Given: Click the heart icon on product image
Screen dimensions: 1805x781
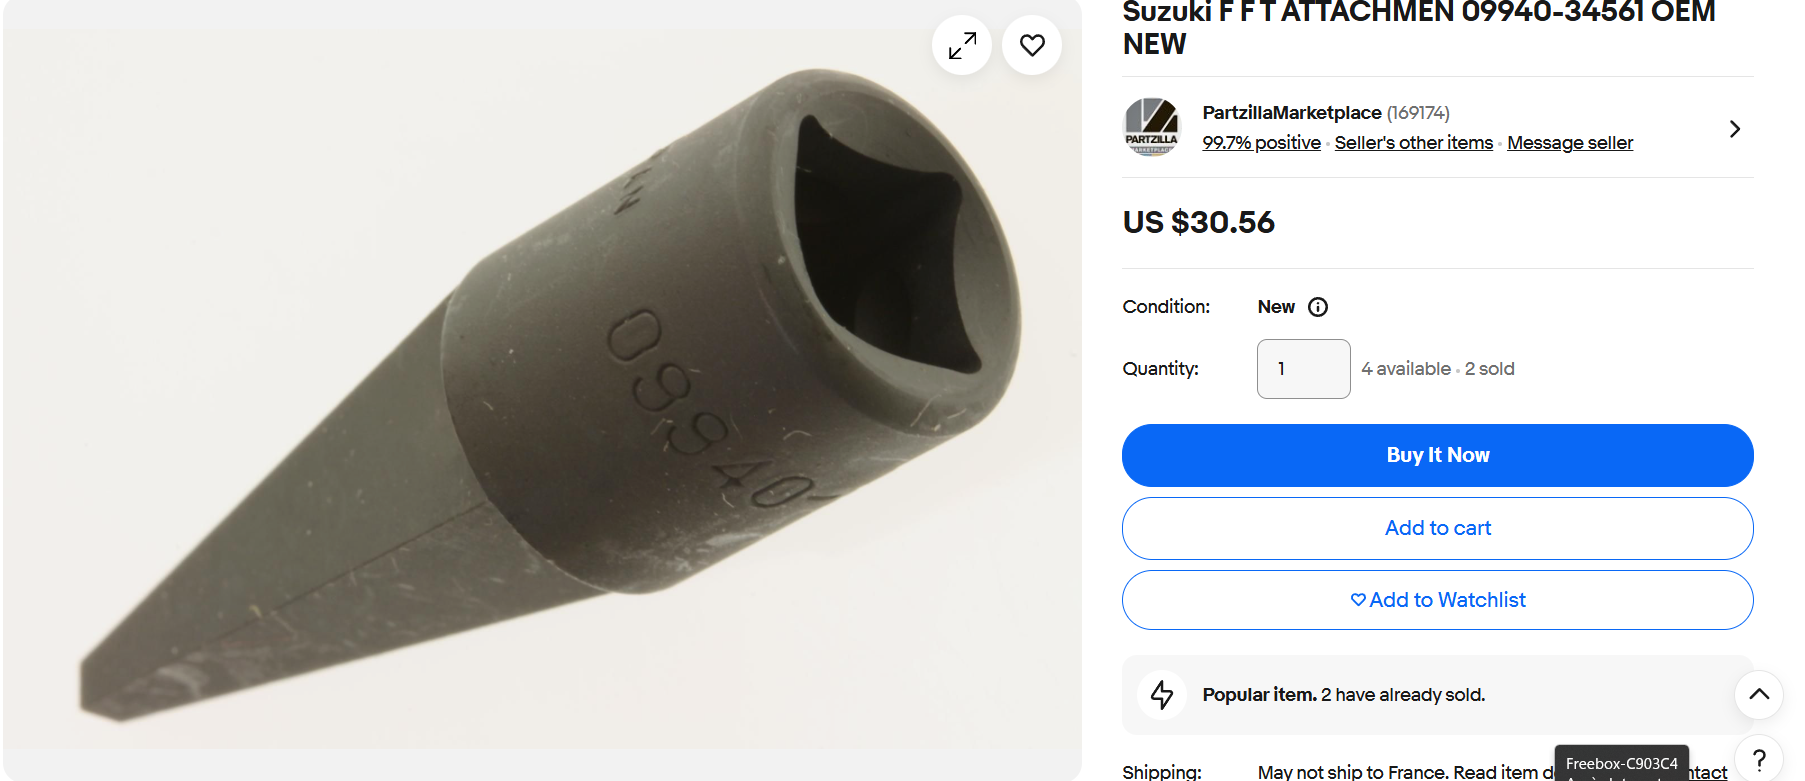Looking at the screenshot, I should [x=1032, y=45].
